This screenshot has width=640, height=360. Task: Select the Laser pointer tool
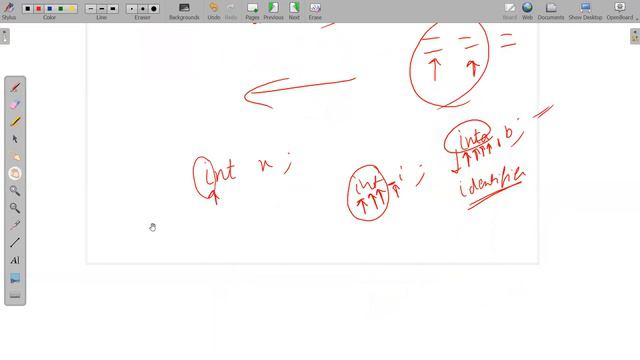(x=15, y=225)
